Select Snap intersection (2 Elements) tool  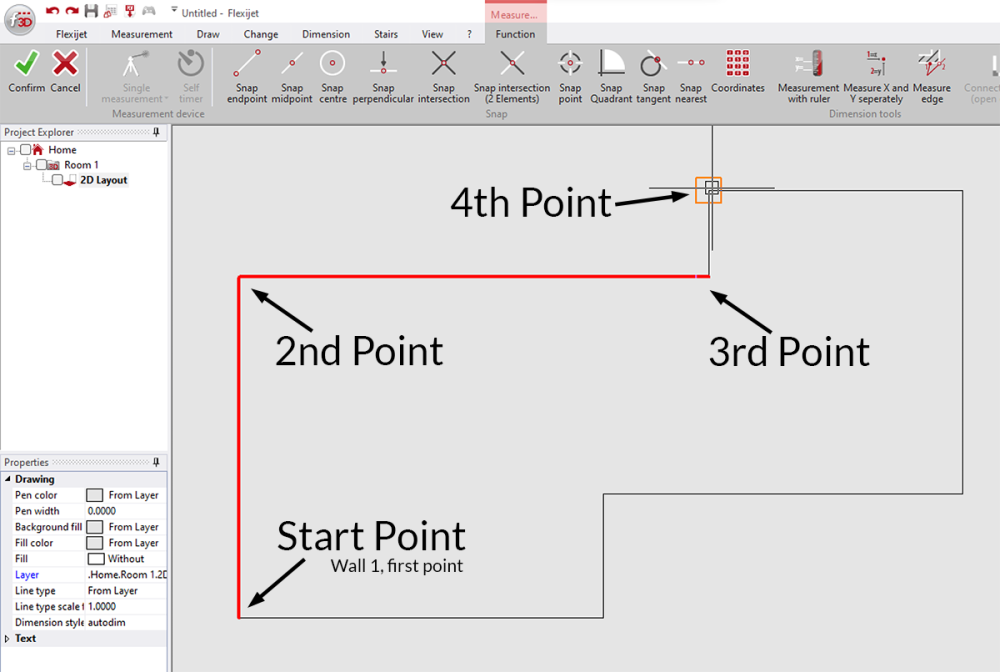[512, 70]
